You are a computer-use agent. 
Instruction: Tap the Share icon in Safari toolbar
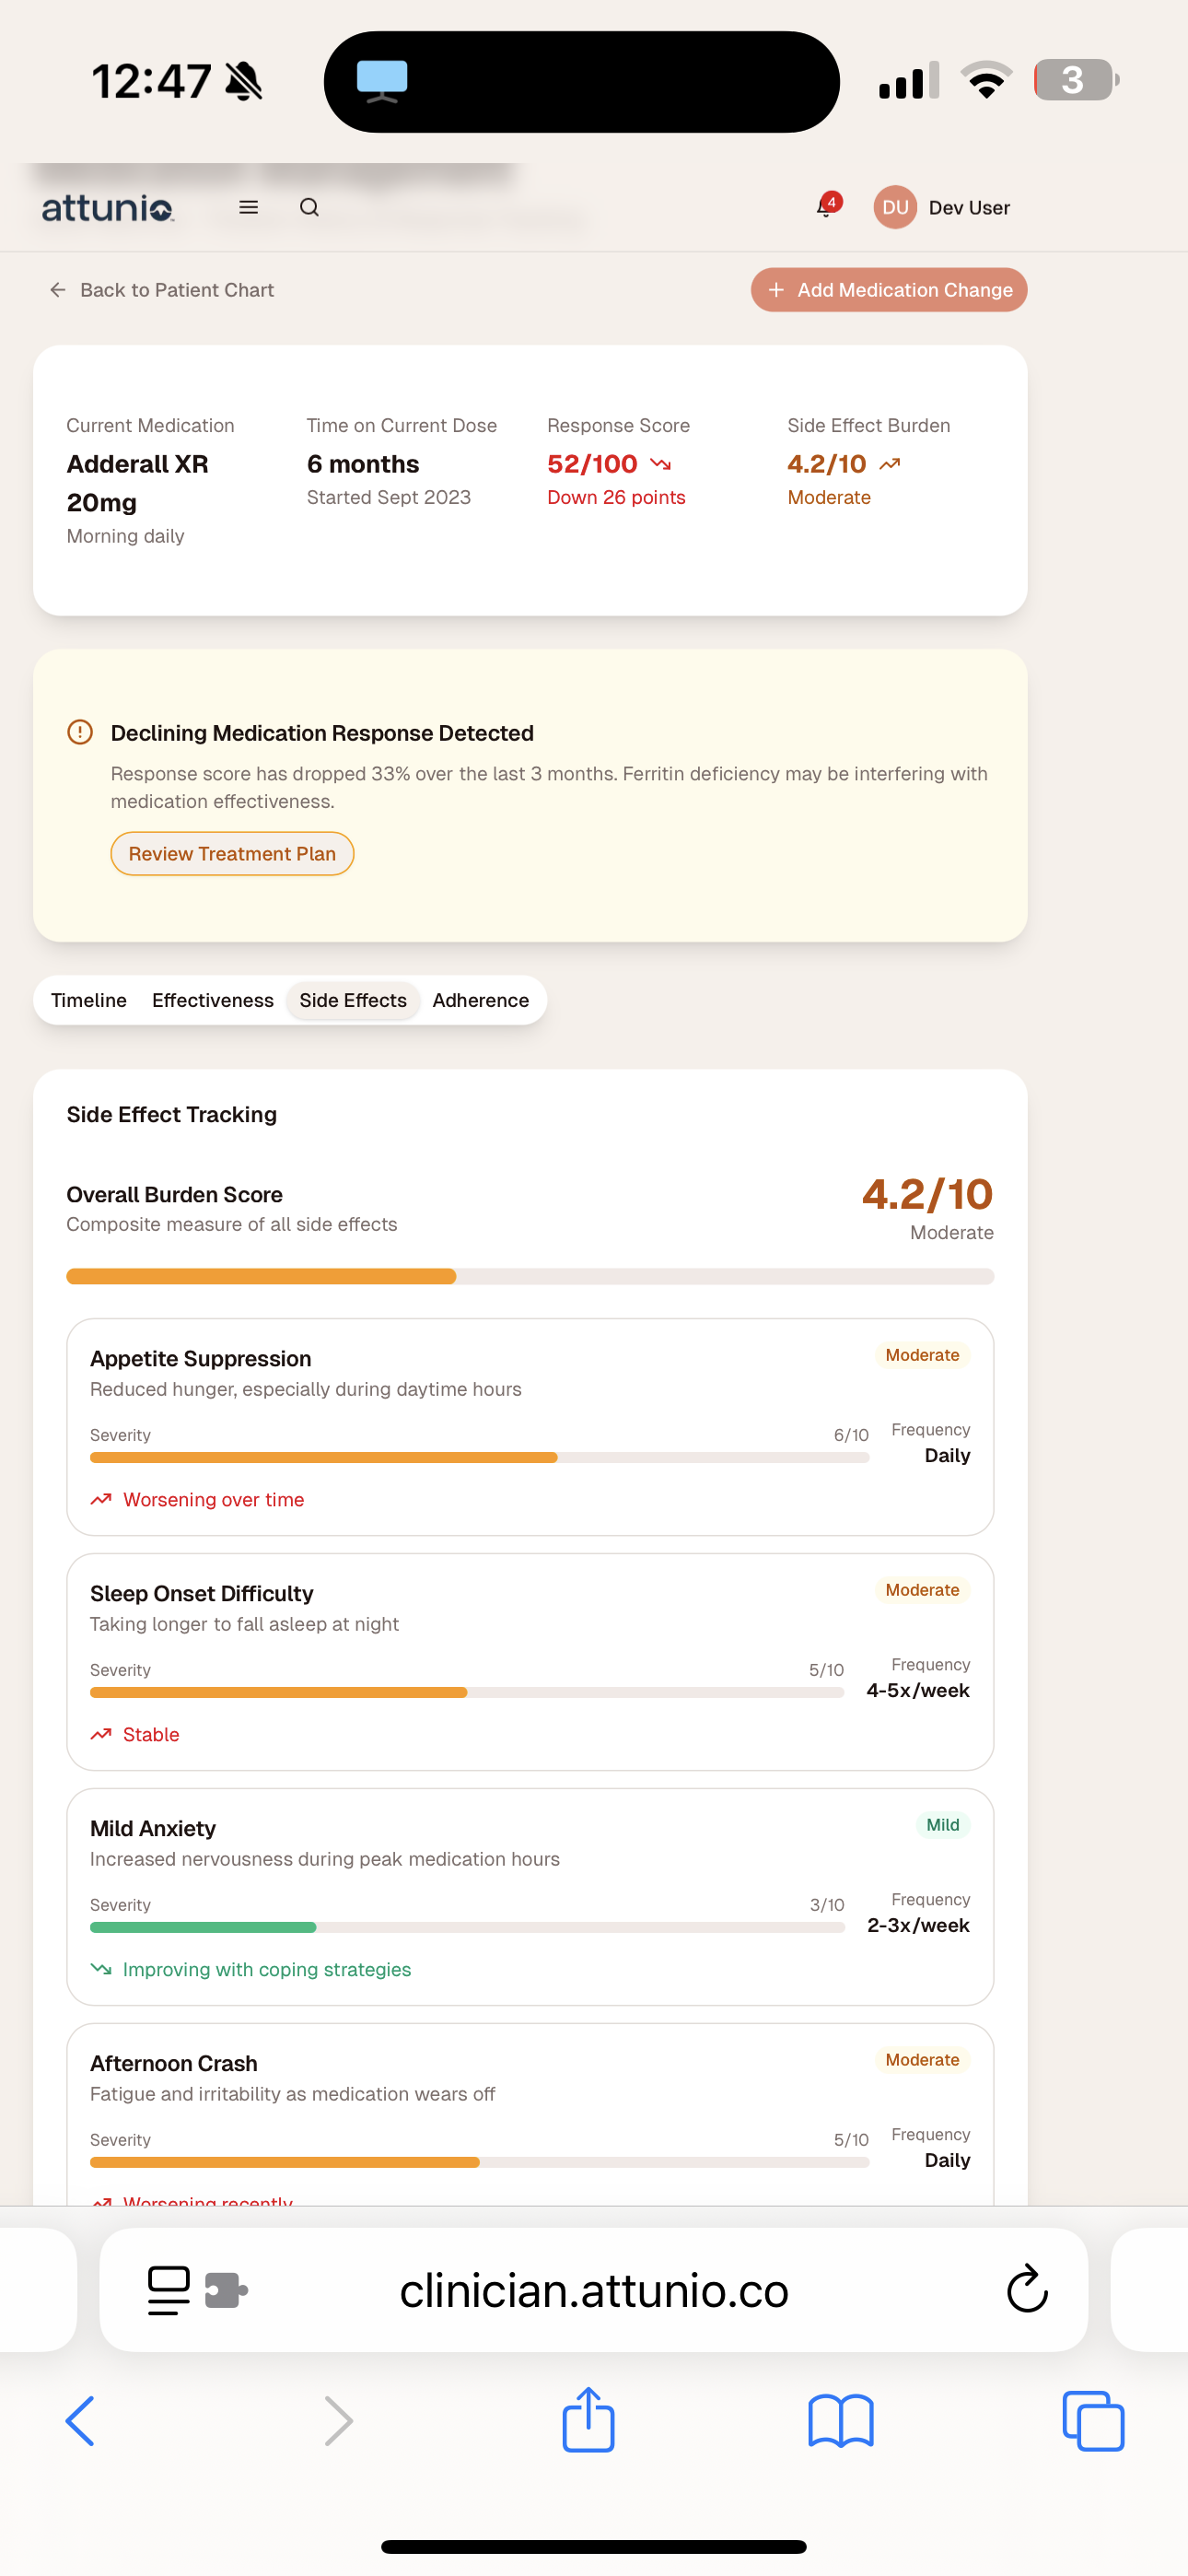pyautogui.click(x=589, y=2420)
